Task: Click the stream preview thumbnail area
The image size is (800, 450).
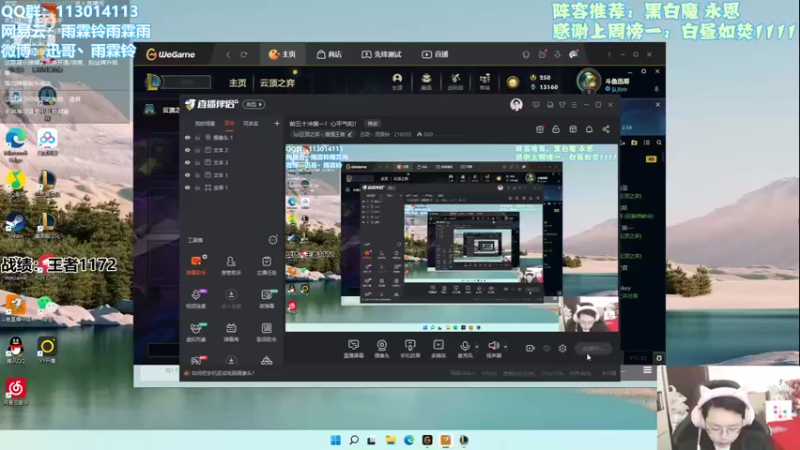Action: coord(452,238)
